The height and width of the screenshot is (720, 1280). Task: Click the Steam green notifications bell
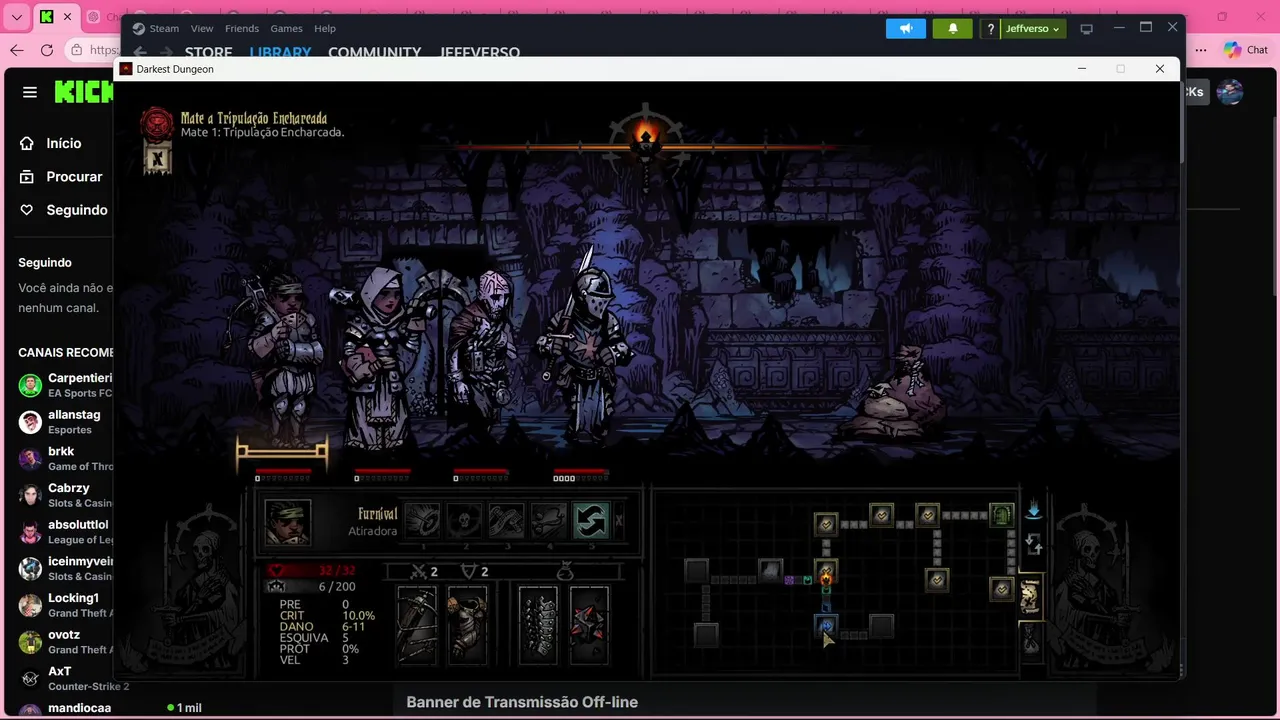click(953, 28)
